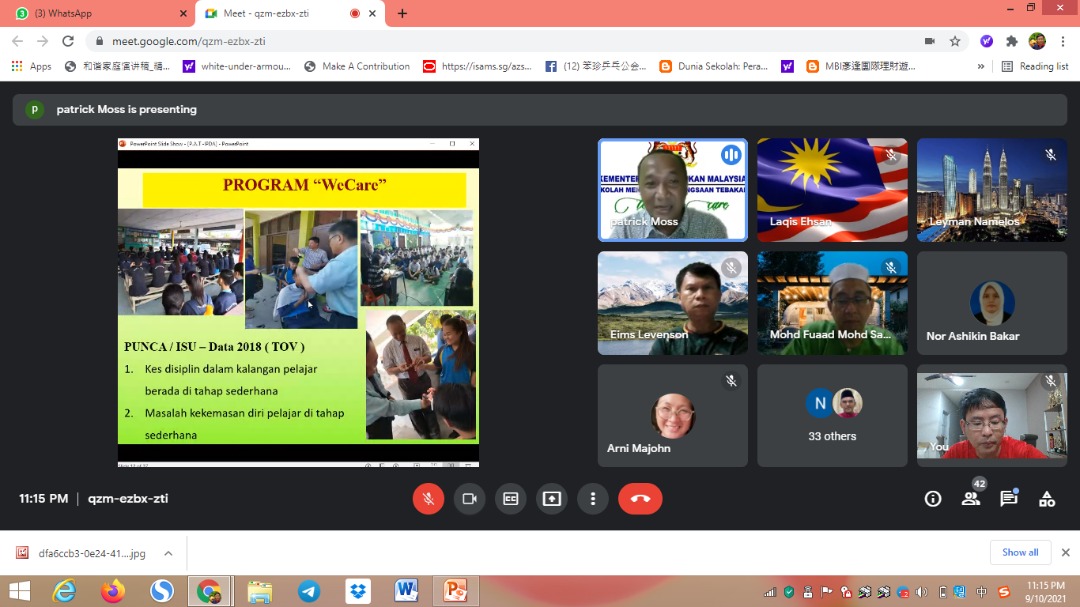Click Present now screen share button
The height and width of the screenshot is (607, 1080).
(x=552, y=499)
